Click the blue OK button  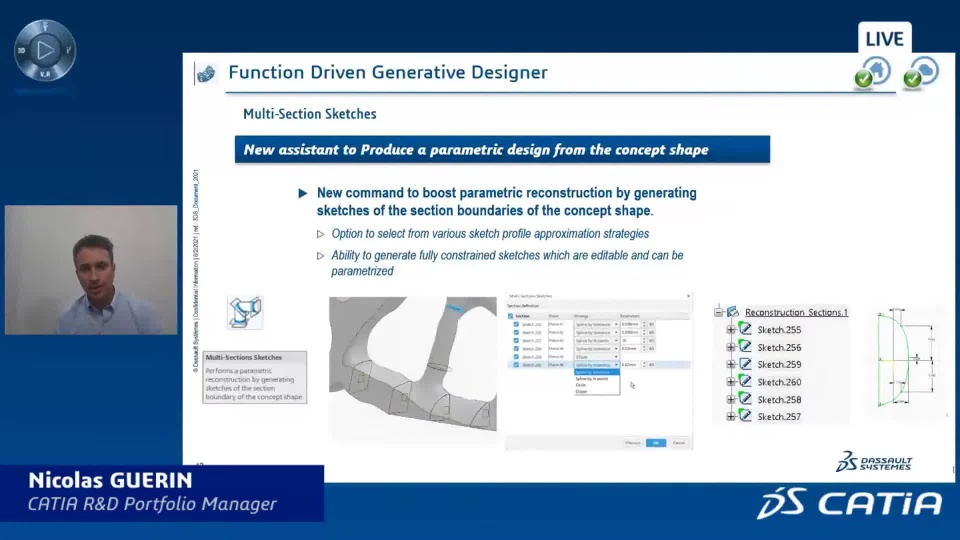click(x=656, y=443)
